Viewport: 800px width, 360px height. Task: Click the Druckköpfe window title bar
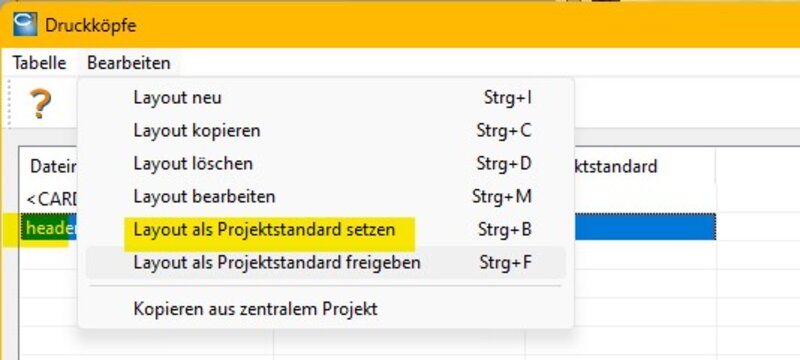tap(408, 24)
